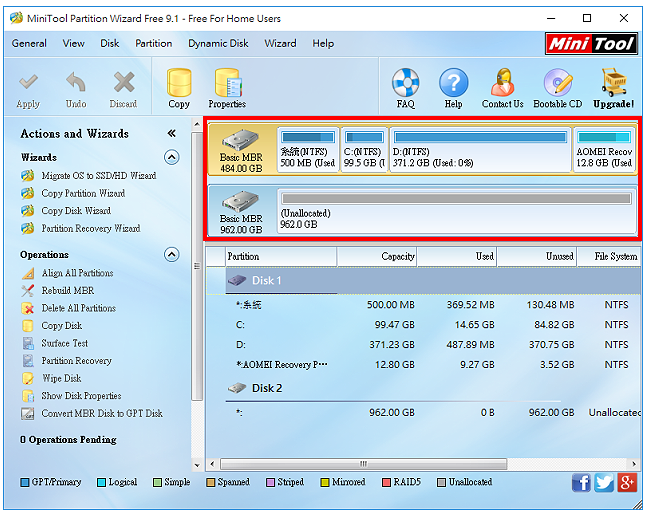Start Migrate OS to SSD/HD Wizard
650x516 pixels.
99,176
